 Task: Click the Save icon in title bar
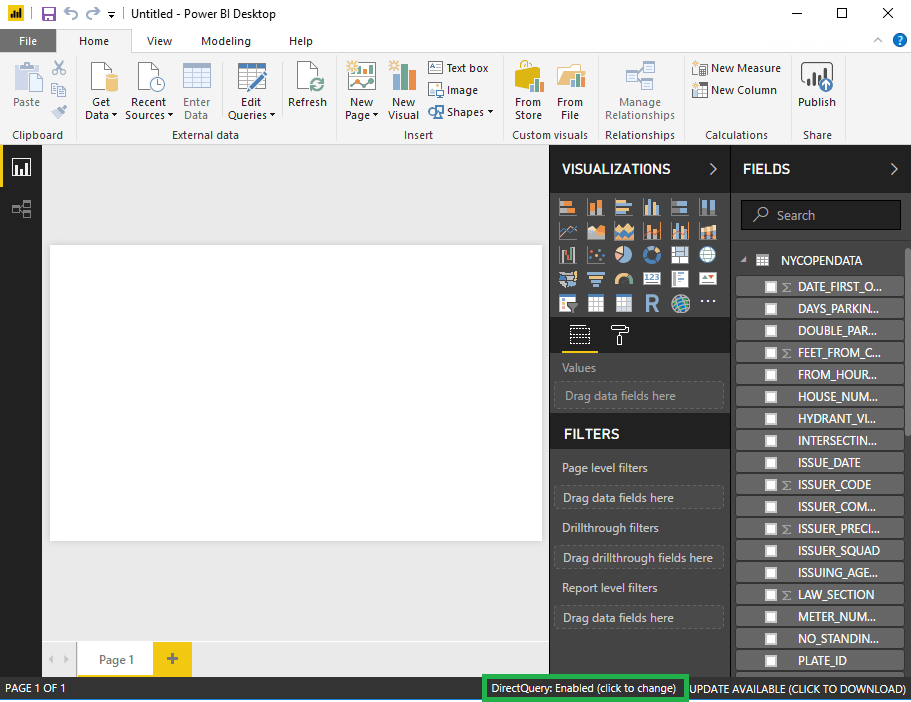click(48, 14)
